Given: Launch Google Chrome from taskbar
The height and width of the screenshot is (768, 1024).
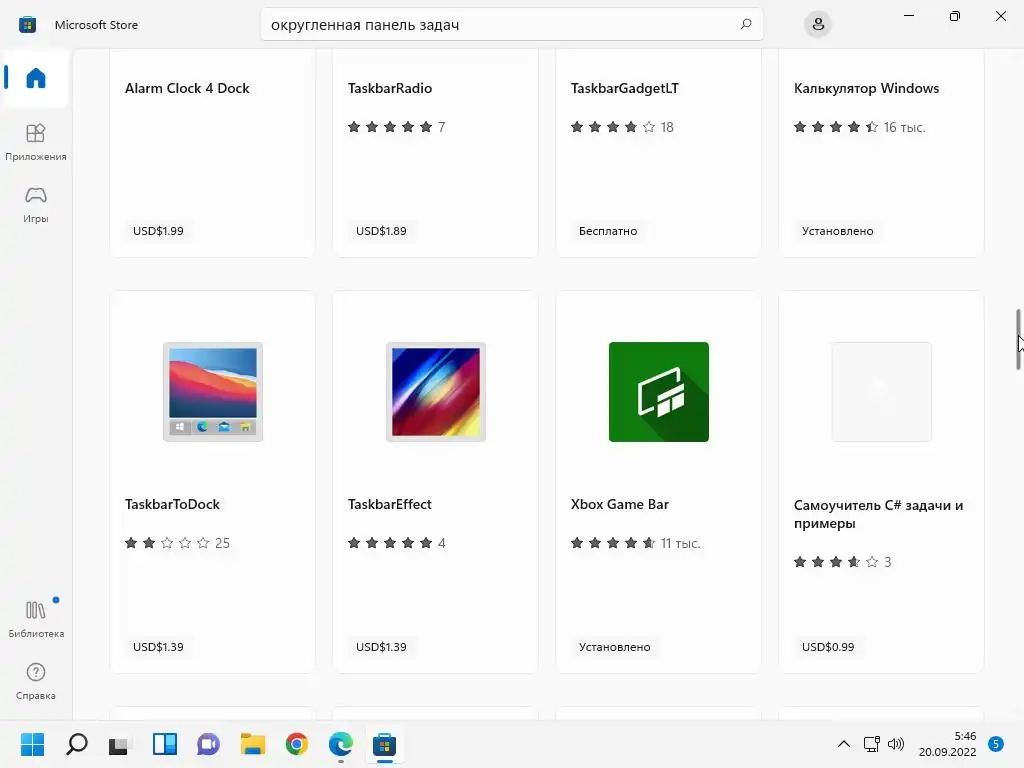Looking at the screenshot, I should [296, 744].
